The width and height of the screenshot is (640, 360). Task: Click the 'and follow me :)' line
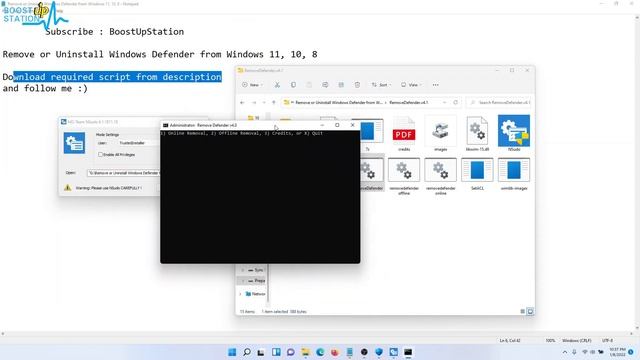[45, 88]
